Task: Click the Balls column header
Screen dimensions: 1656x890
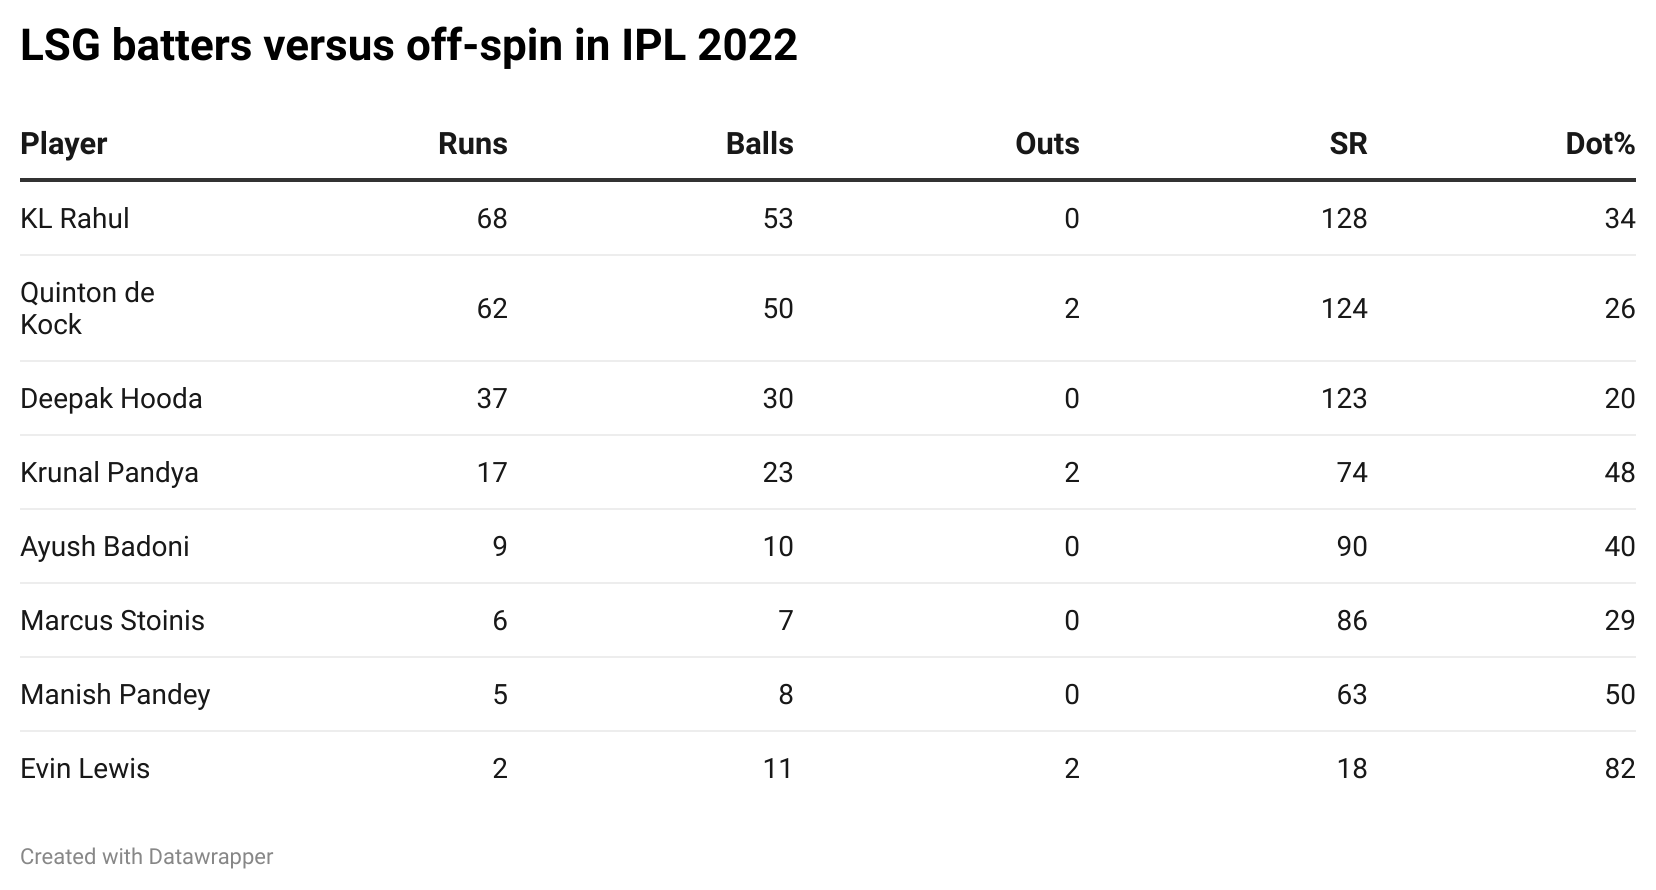Action: [x=759, y=144]
